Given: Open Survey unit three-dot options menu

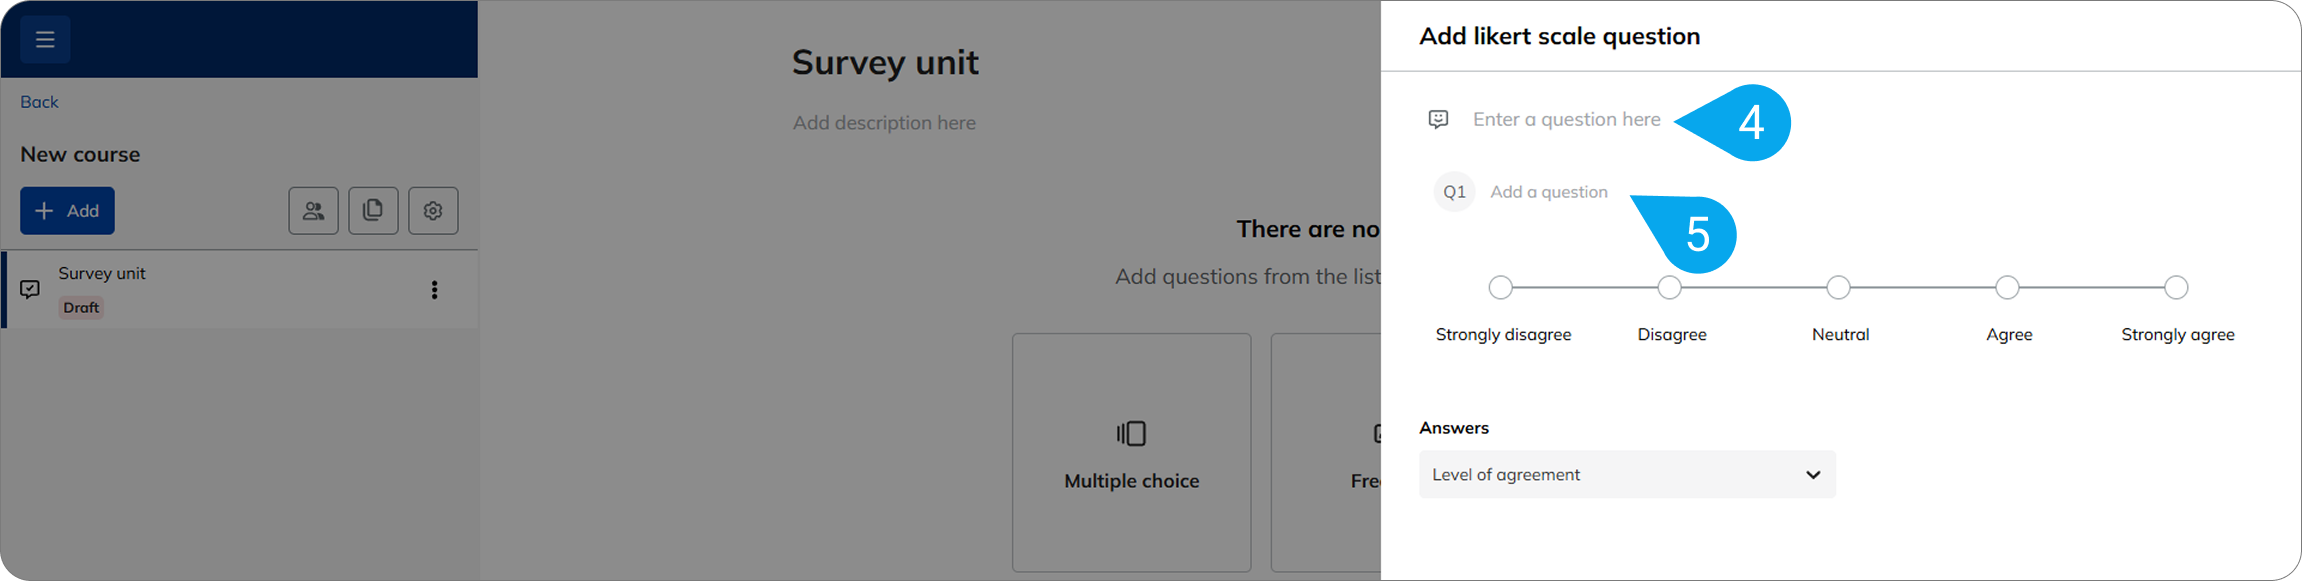Looking at the screenshot, I should point(434,290).
